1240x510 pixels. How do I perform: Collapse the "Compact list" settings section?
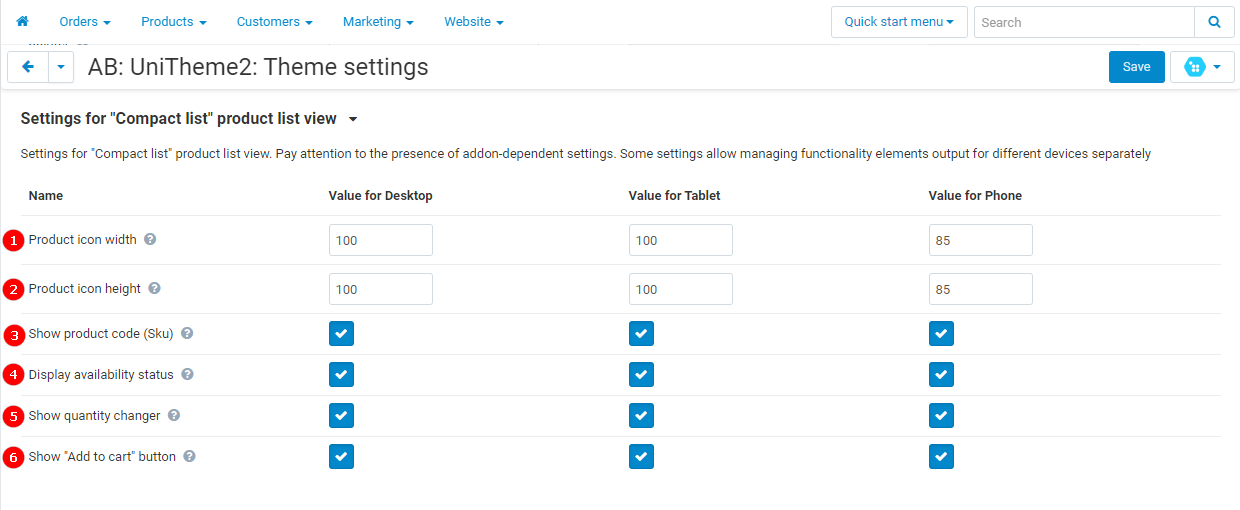pos(353,119)
